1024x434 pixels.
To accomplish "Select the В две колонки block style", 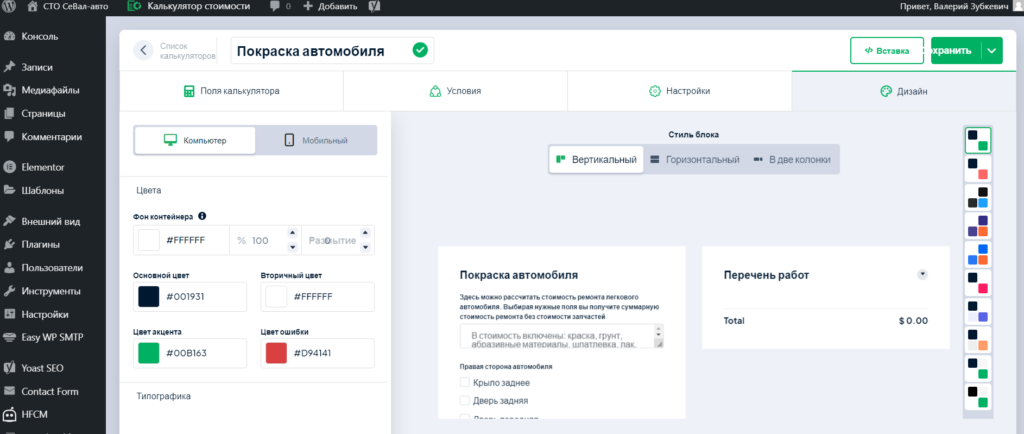I will (x=792, y=159).
